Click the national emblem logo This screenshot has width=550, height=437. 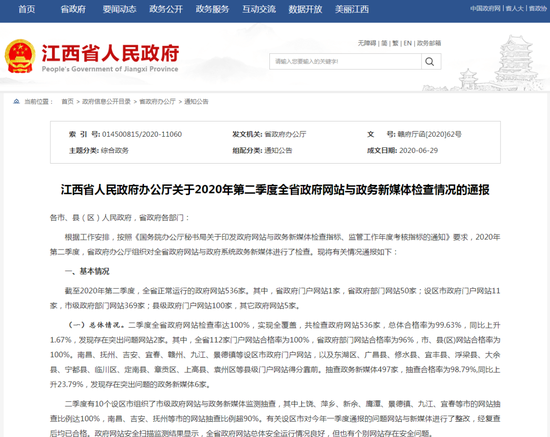click(20, 56)
